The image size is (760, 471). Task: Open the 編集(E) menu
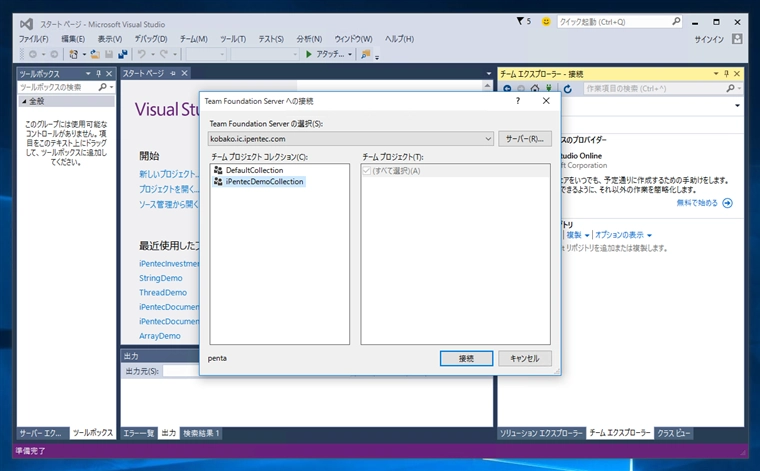point(73,39)
